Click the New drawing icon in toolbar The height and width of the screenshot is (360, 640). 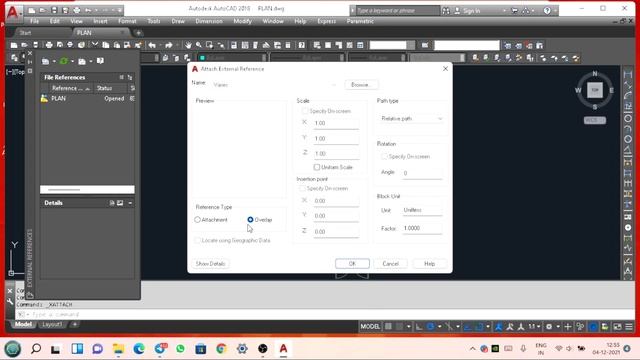(x=14, y=45)
